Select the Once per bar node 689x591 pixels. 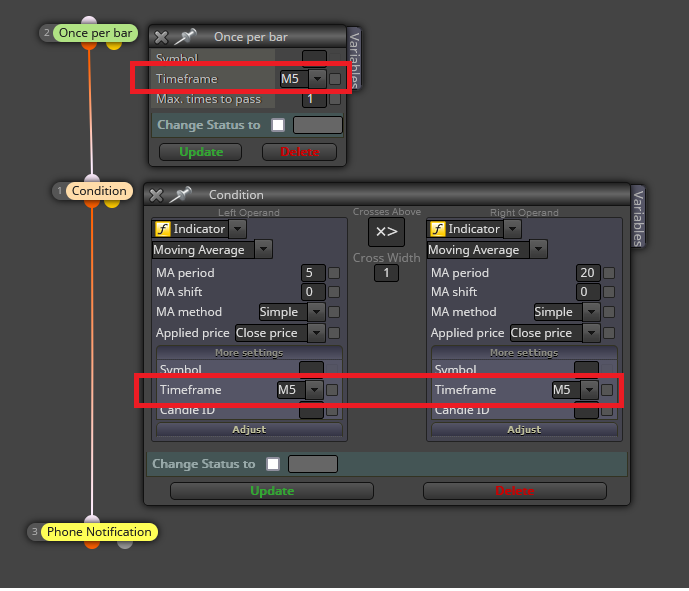coord(95,33)
